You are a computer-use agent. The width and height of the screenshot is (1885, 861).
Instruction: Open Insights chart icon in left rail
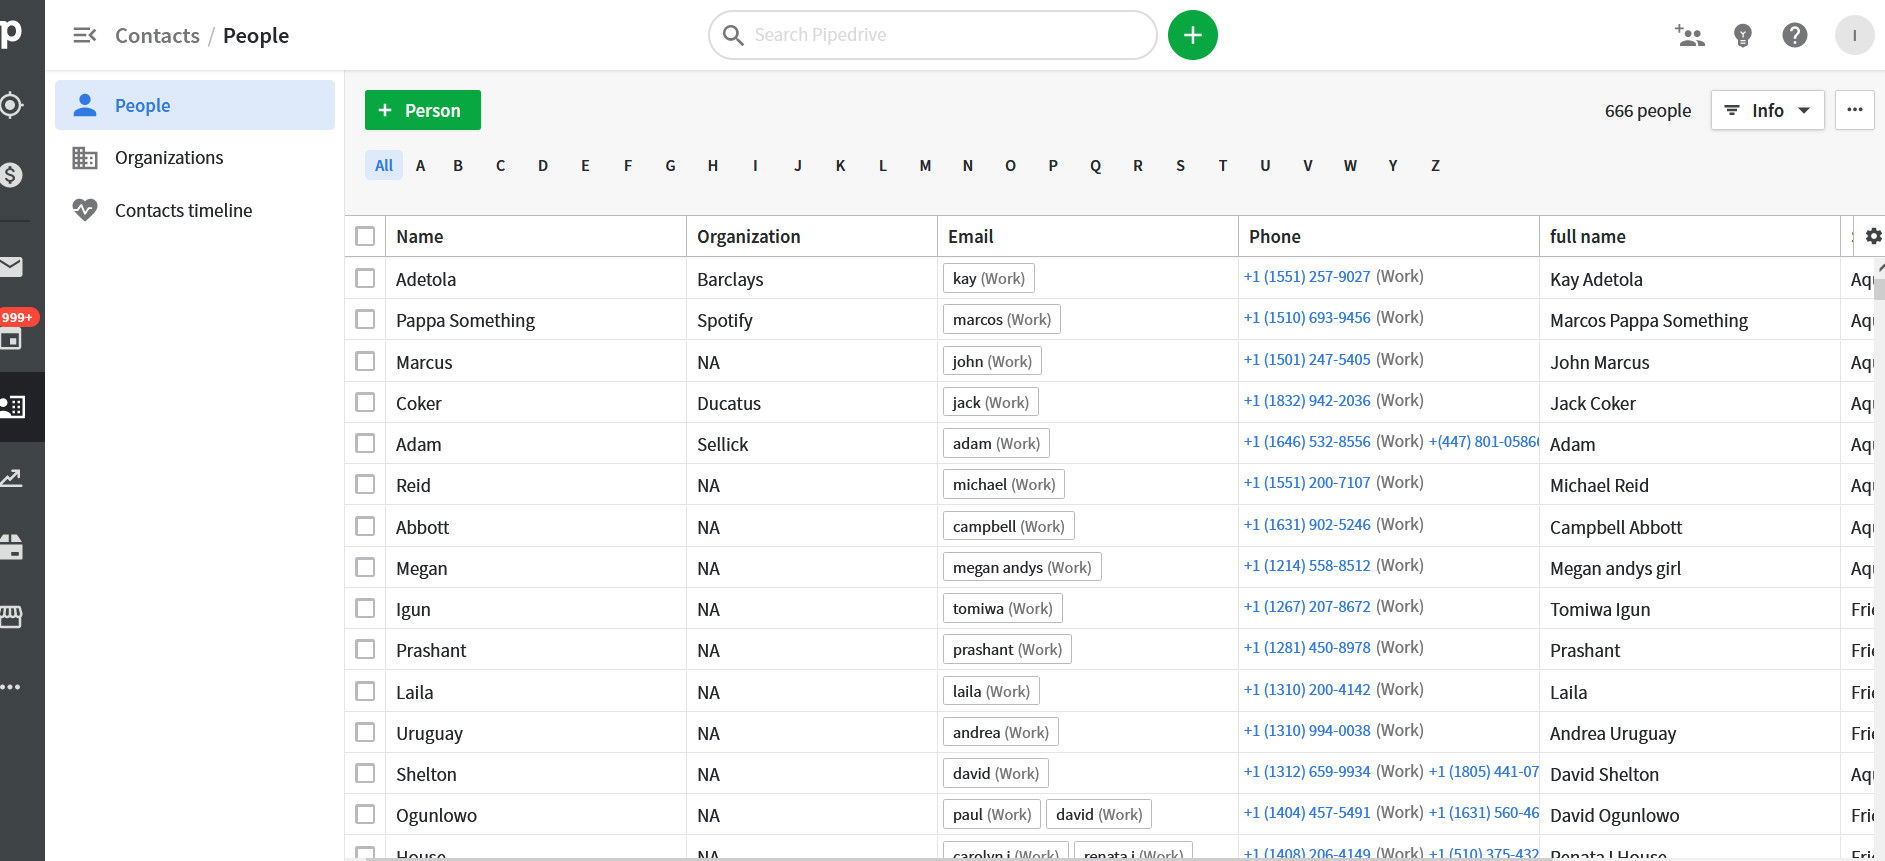pyautogui.click(x=11, y=477)
